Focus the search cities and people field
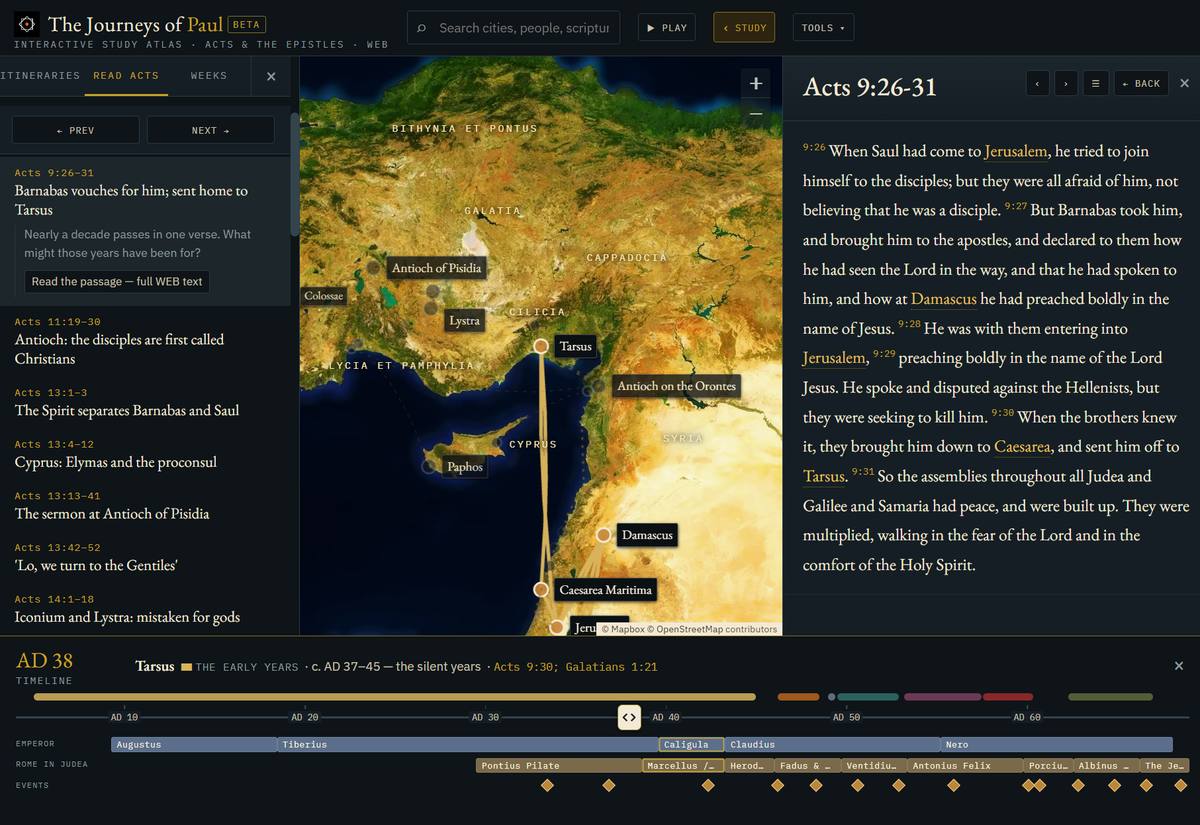The height and width of the screenshot is (825, 1200). 514,28
